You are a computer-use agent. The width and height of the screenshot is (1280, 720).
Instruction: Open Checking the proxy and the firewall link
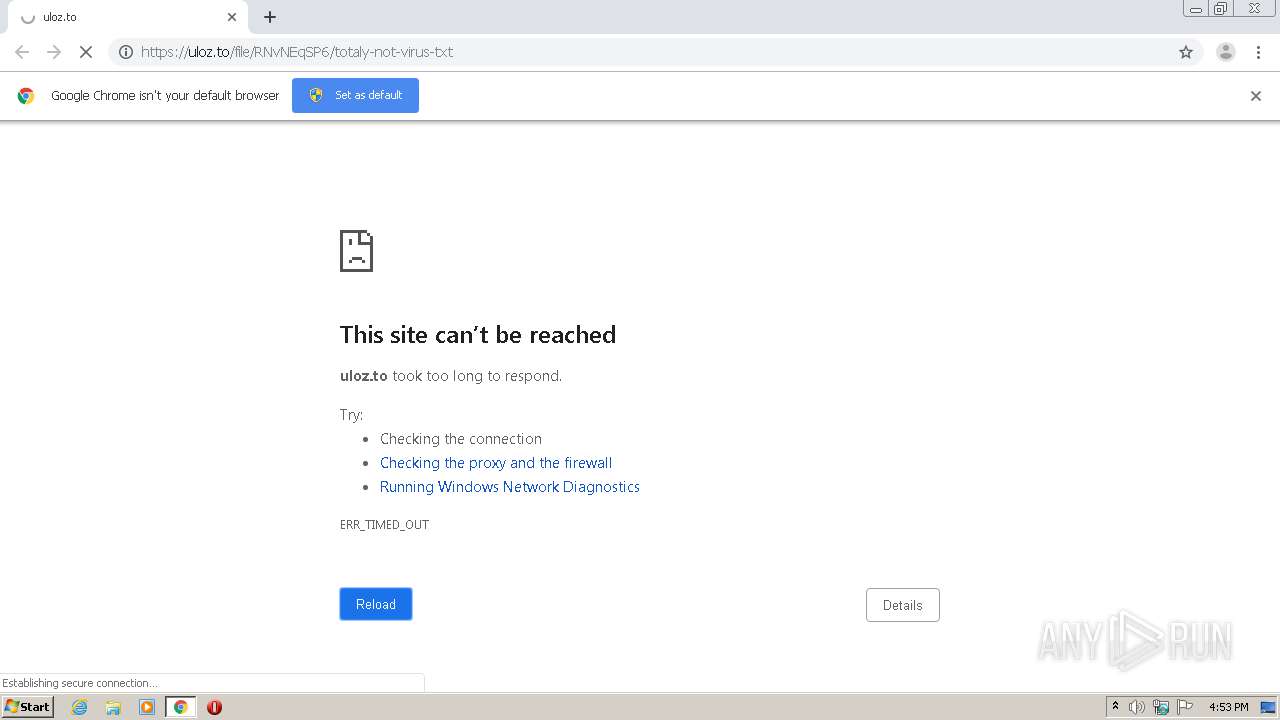click(496, 463)
